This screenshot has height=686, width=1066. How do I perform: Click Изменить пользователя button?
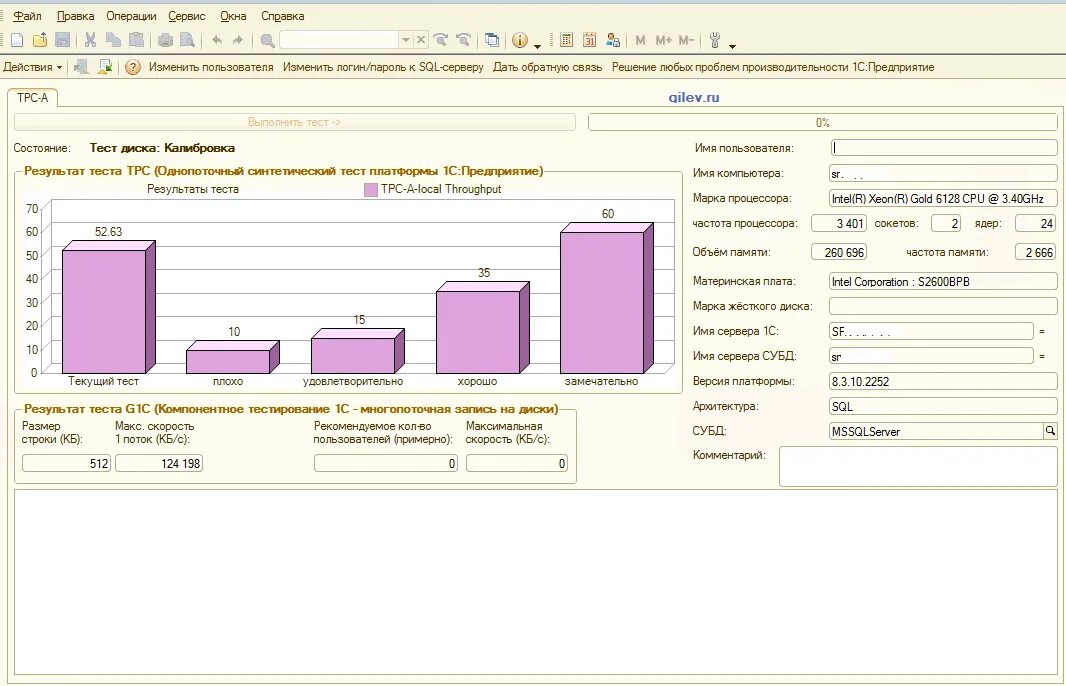click(x=211, y=67)
